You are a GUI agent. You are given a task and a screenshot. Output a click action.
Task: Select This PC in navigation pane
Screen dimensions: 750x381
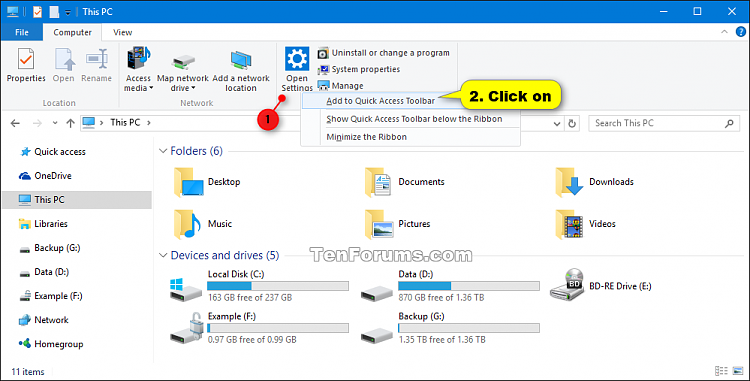point(77,199)
